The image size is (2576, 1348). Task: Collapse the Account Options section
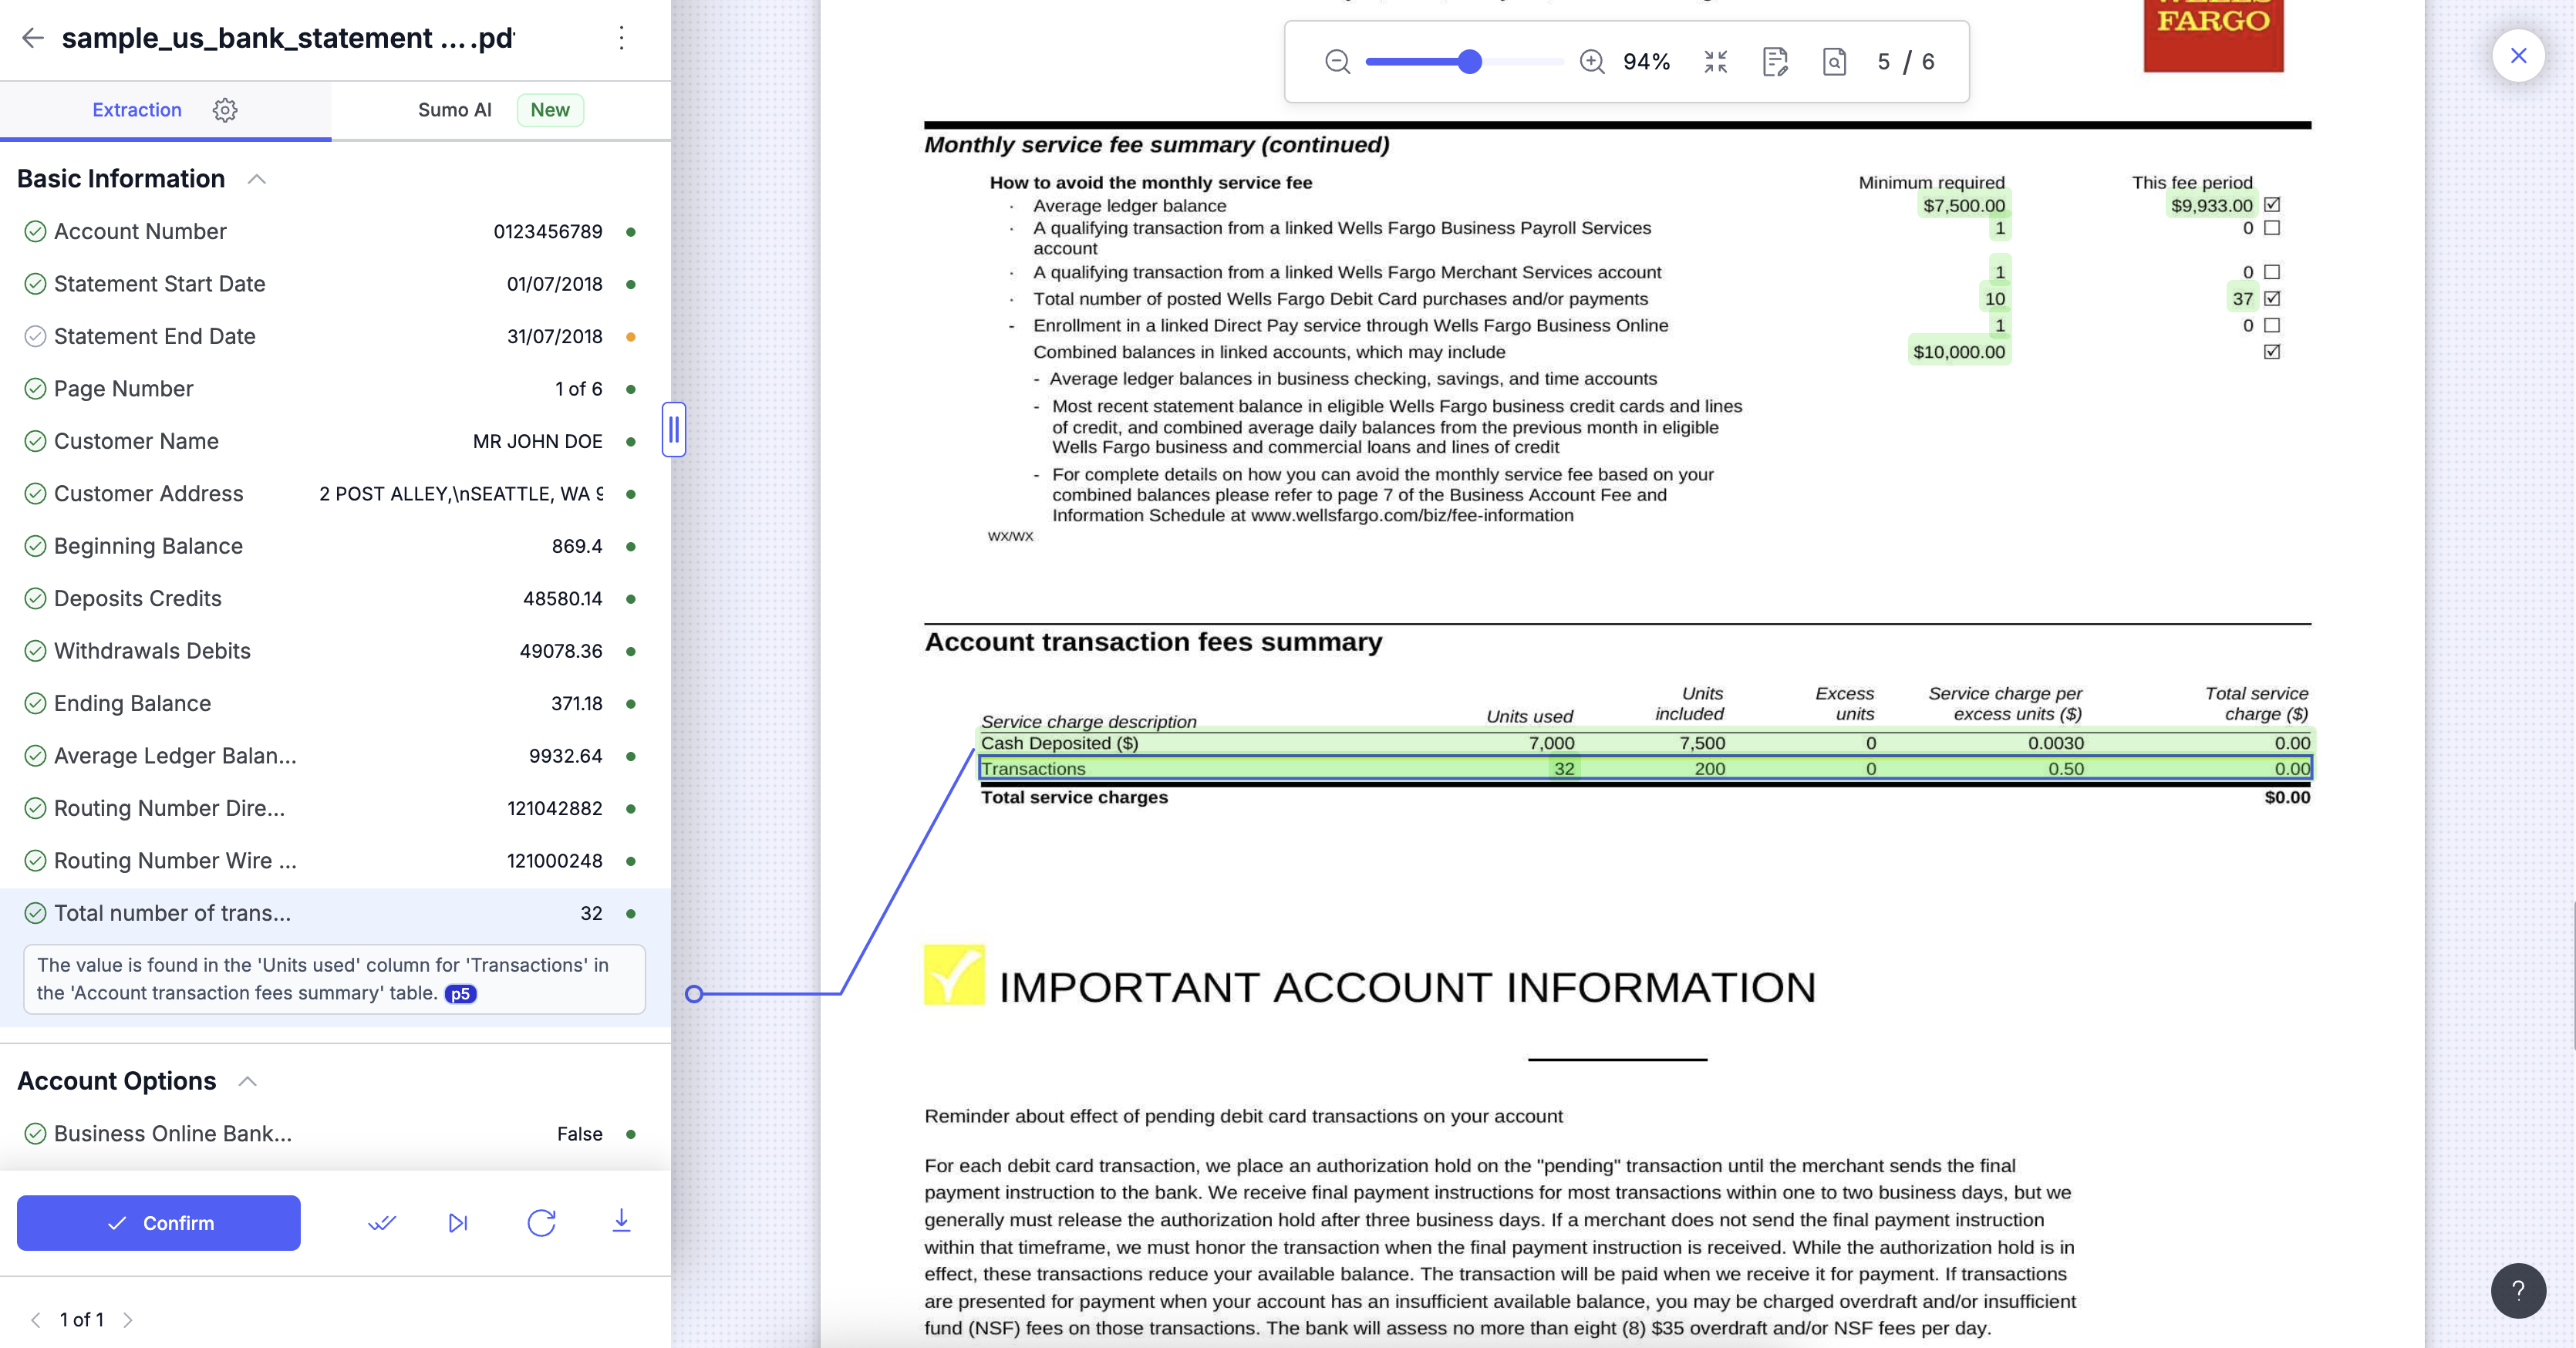click(x=248, y=1081)
